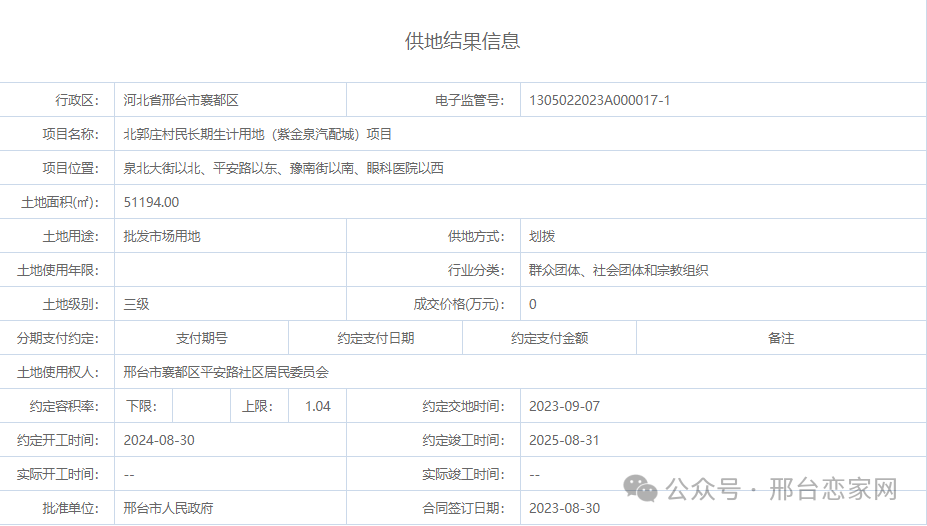Click the label 约定交地时间
Image resolution: width=927 pixels, height=526 pixels.
(464, 406)
